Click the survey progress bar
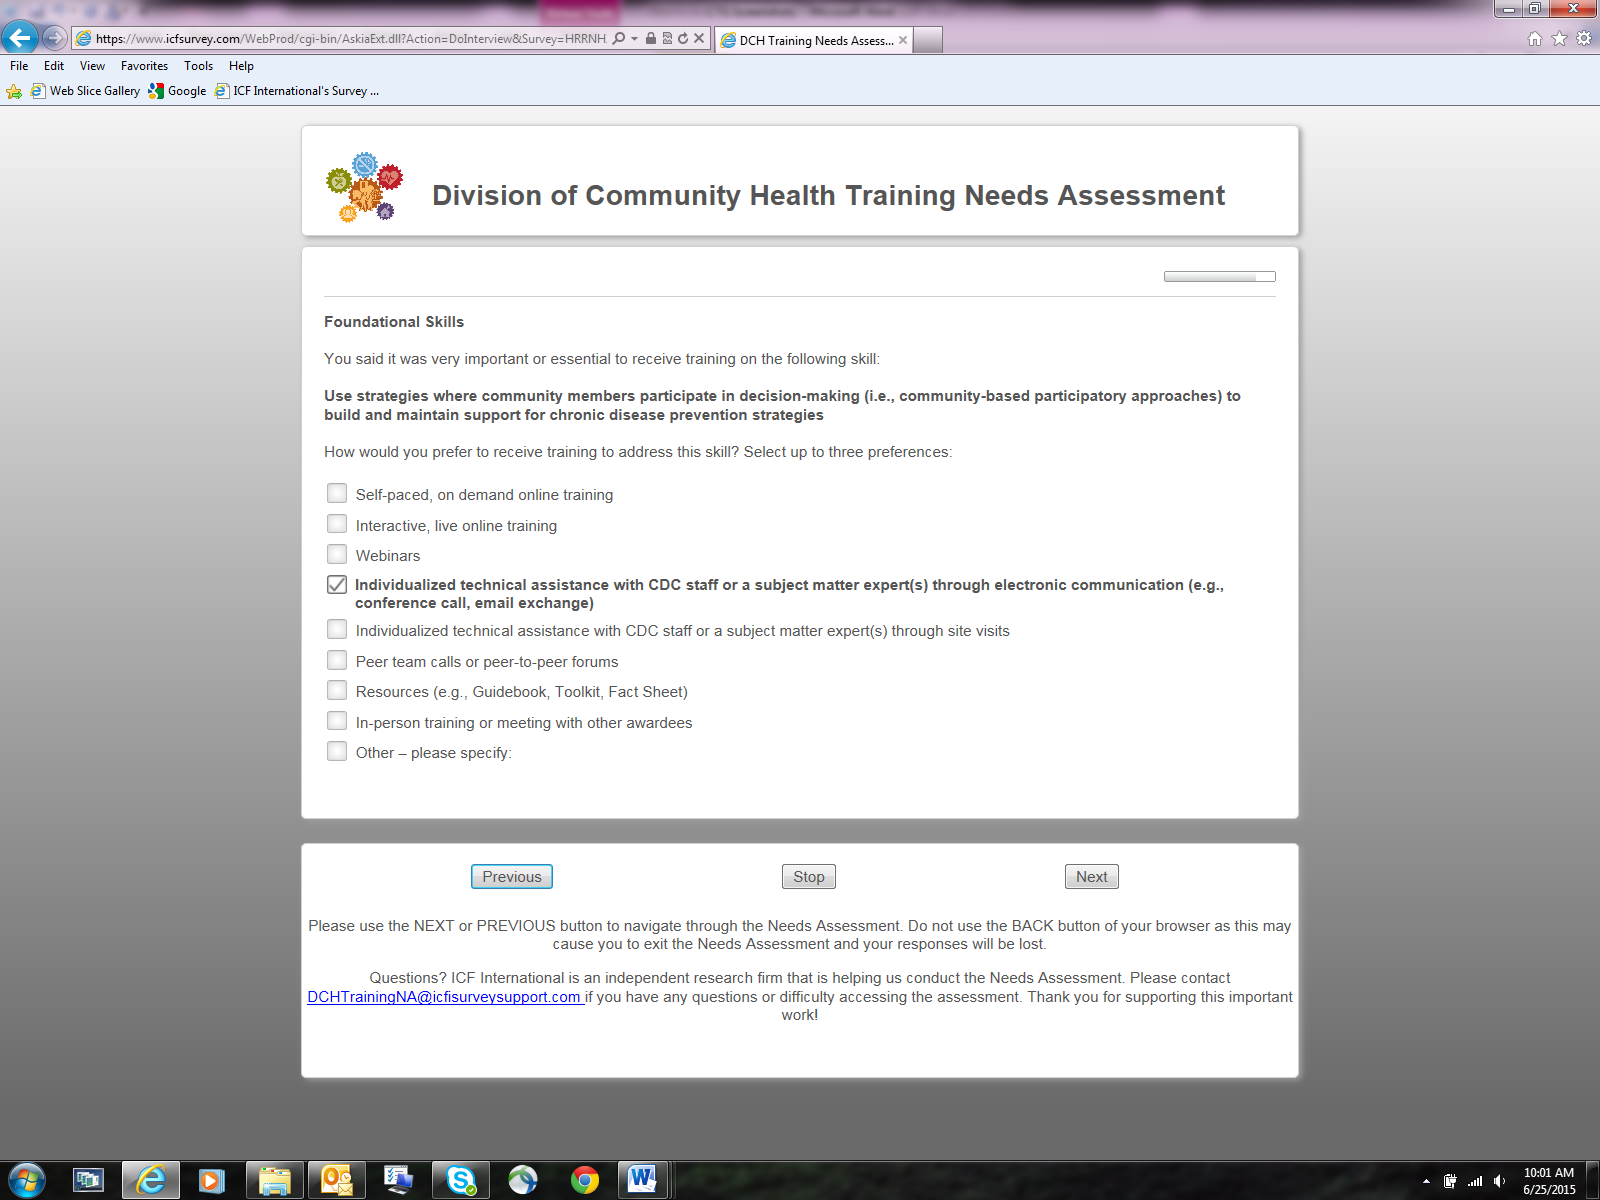The width and height of the screenshot is (1600, 1200). [1219, 277]
